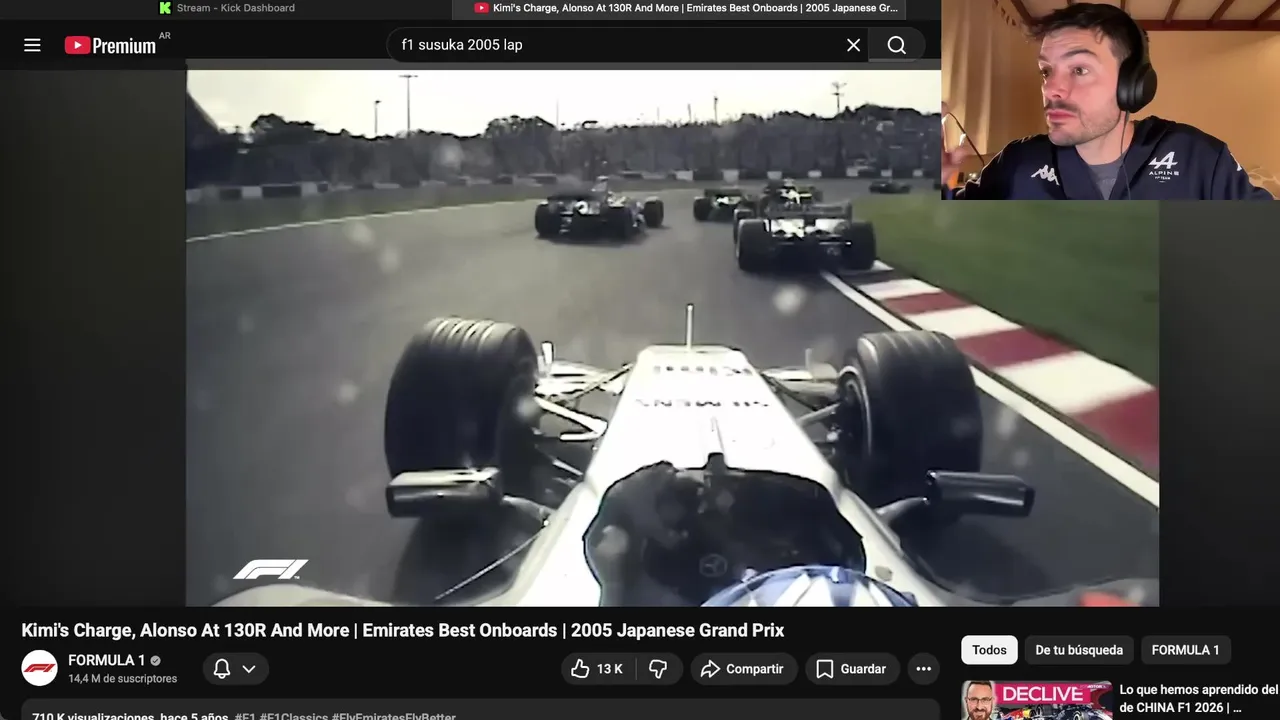Click the video title text
Image resolution: width=1280 pixels, height=720 pixels.
click(403, 630)
